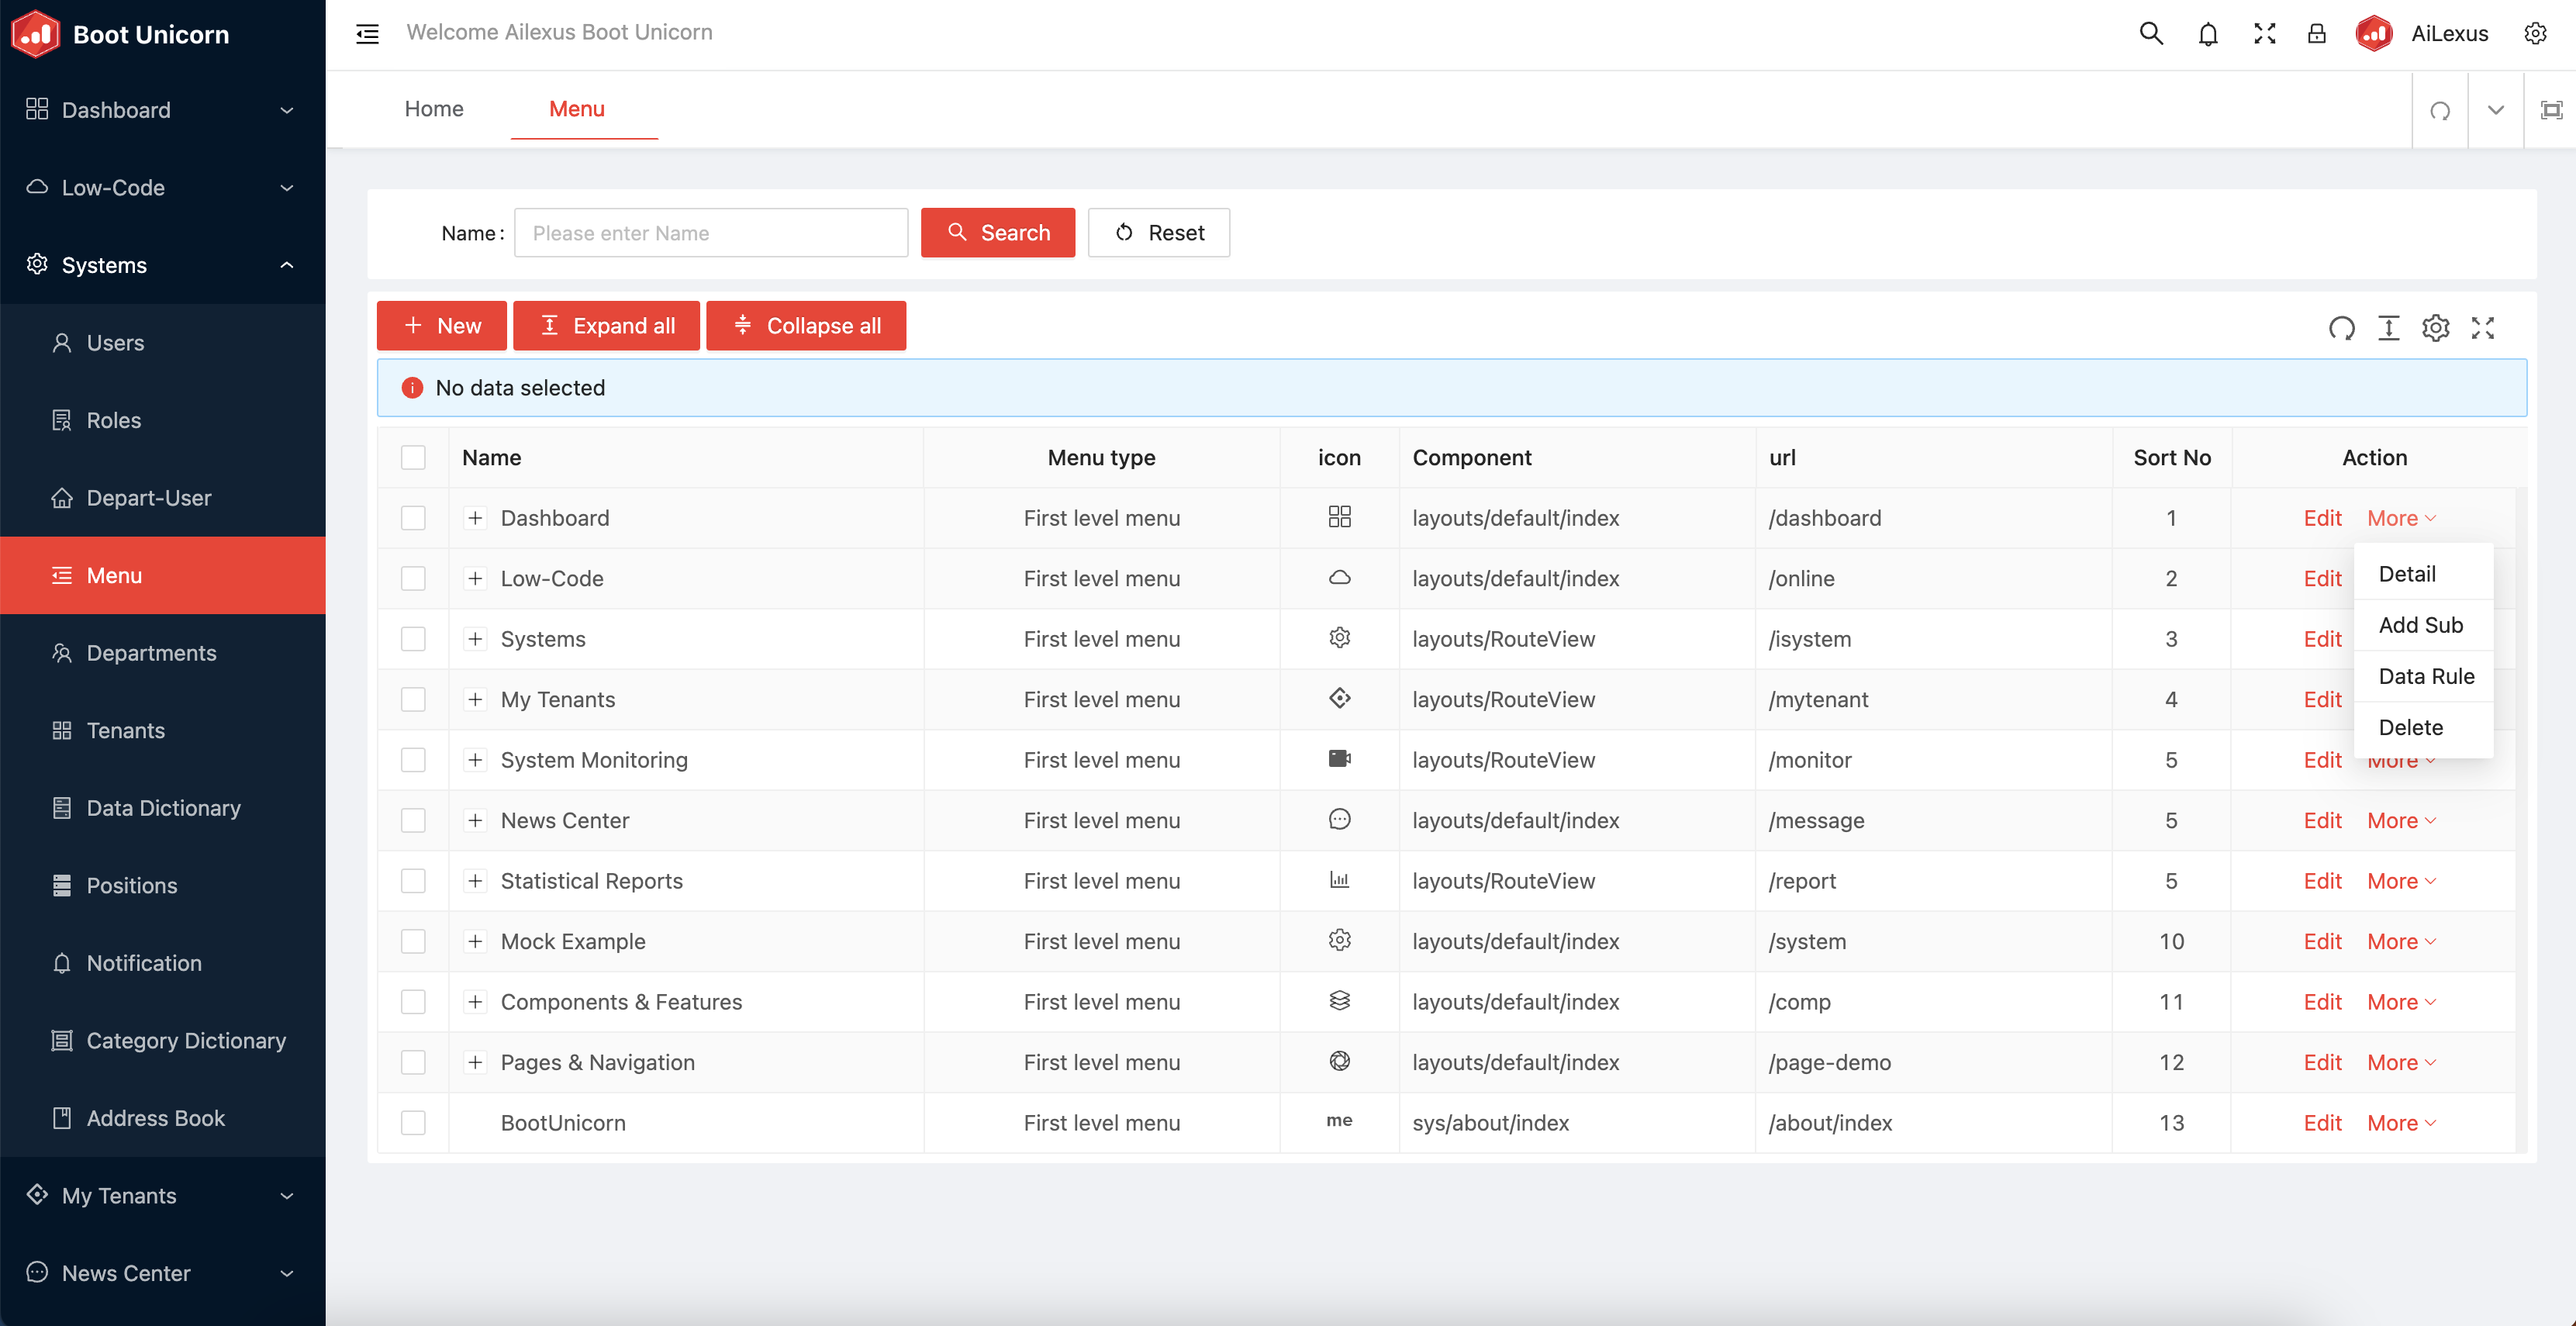Click the table refresh icon
Screen dimensions: 2576x1326
click(x=2341, y=328)
